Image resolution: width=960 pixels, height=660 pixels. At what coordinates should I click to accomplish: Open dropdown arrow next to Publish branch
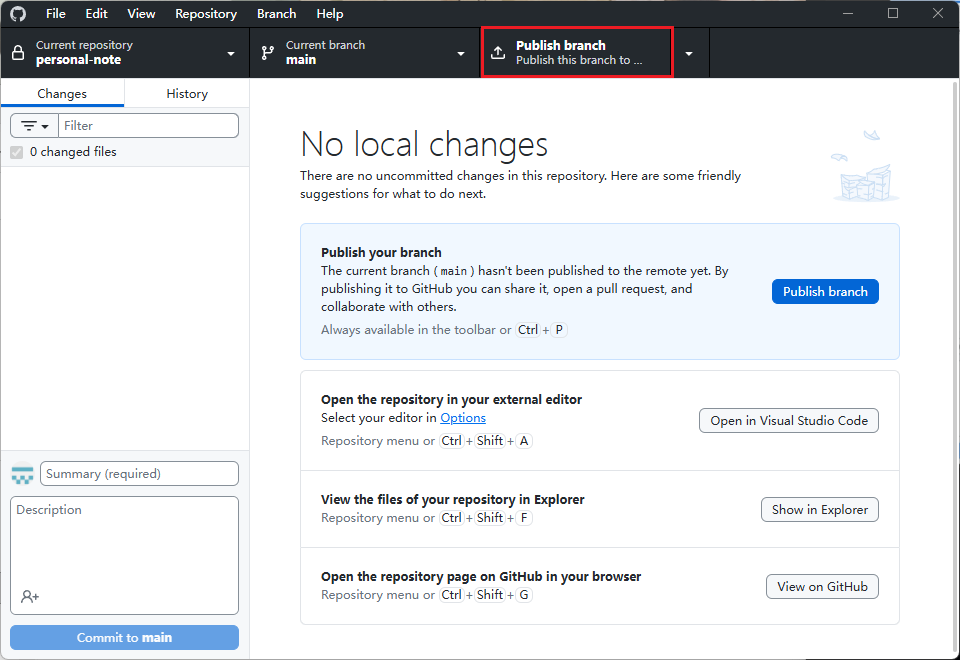(689, 53)
